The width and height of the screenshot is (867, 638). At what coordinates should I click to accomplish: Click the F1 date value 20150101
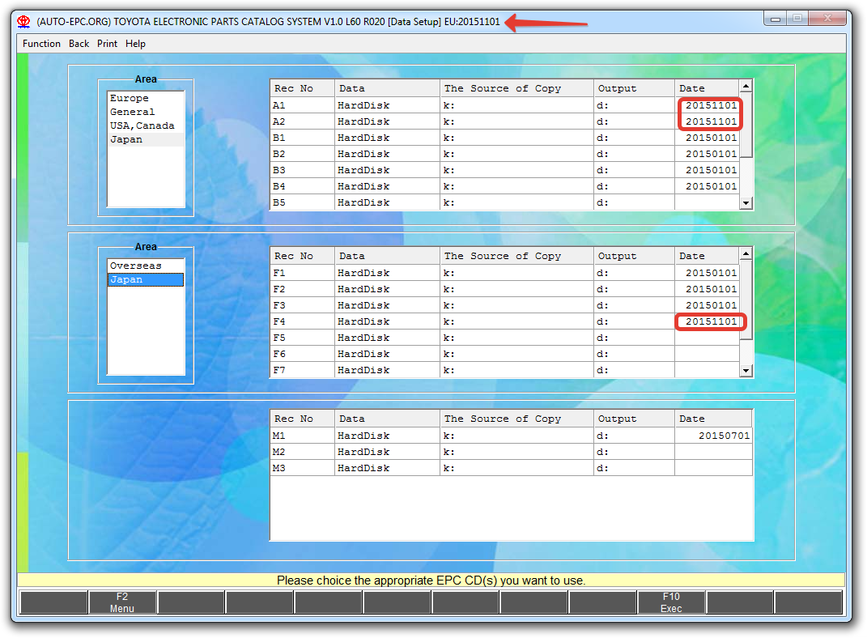click(x=711, y=273)
